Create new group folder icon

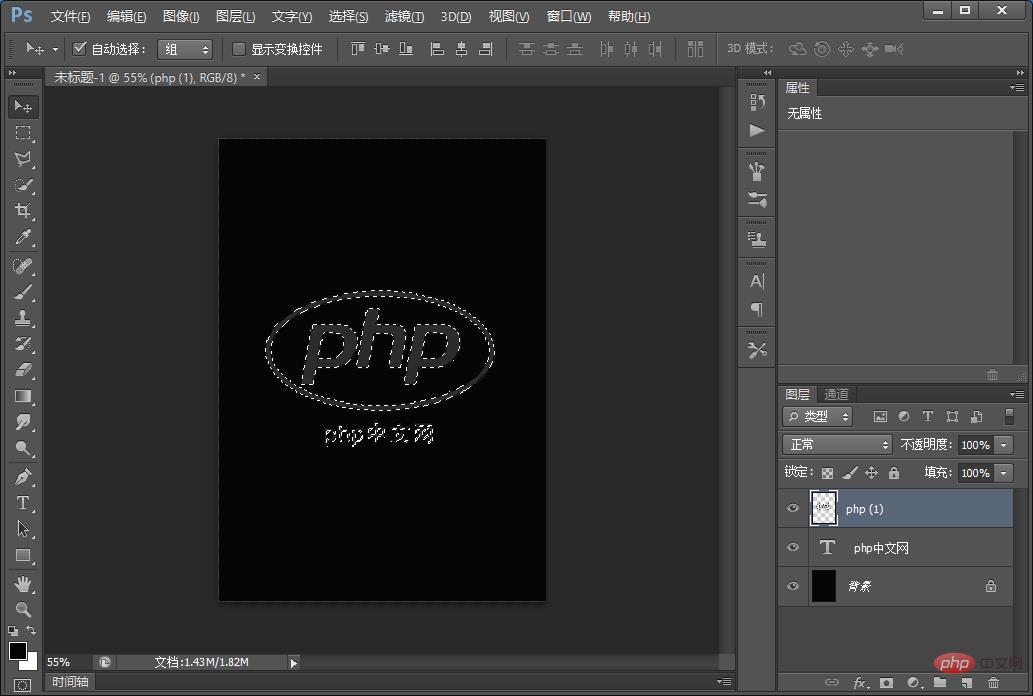pos(940,683)
